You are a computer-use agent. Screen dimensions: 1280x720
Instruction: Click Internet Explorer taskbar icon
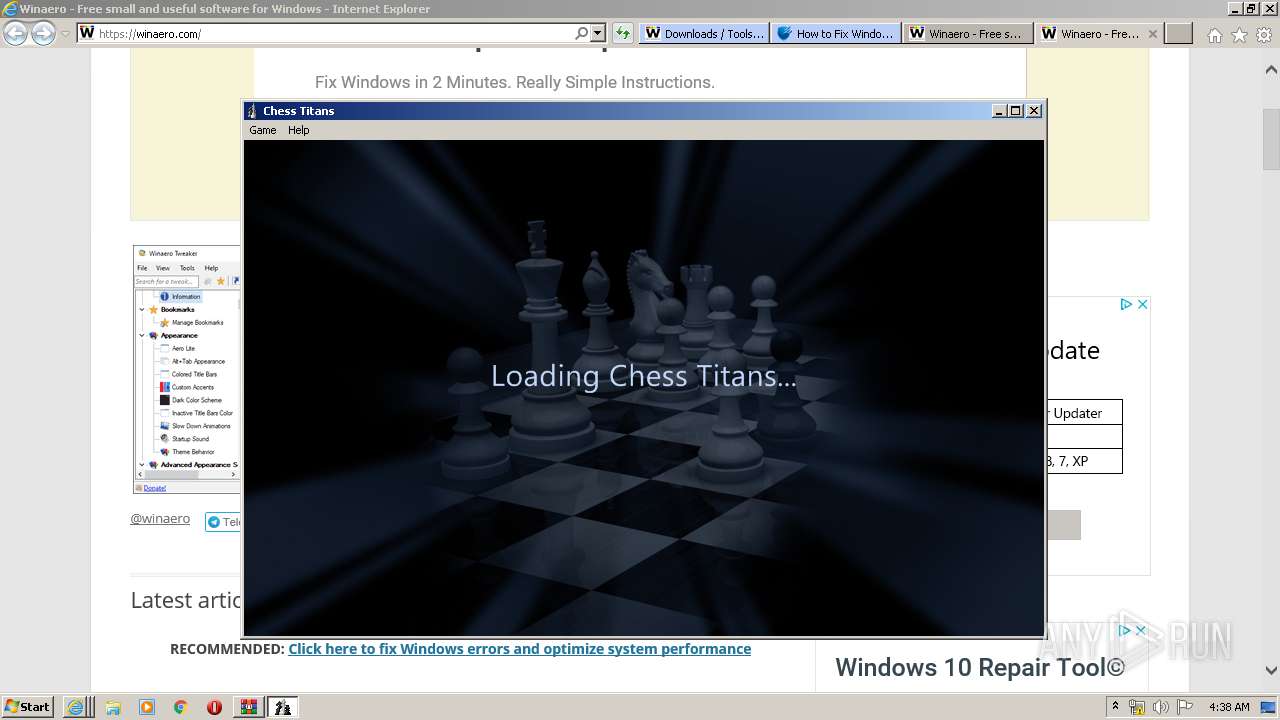point(76,707)
